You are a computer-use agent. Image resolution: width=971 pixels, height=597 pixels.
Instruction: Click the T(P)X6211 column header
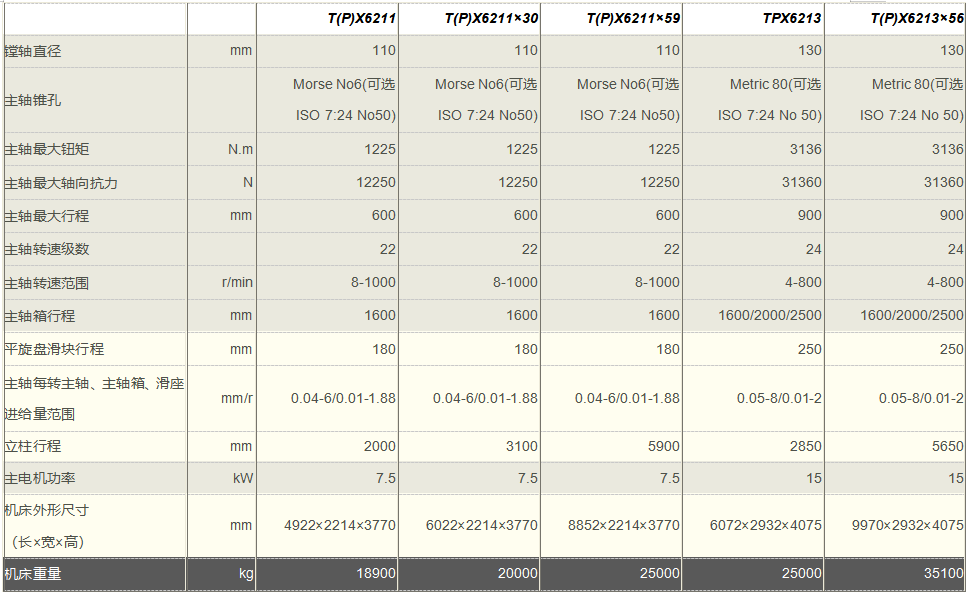coord(362,18)
